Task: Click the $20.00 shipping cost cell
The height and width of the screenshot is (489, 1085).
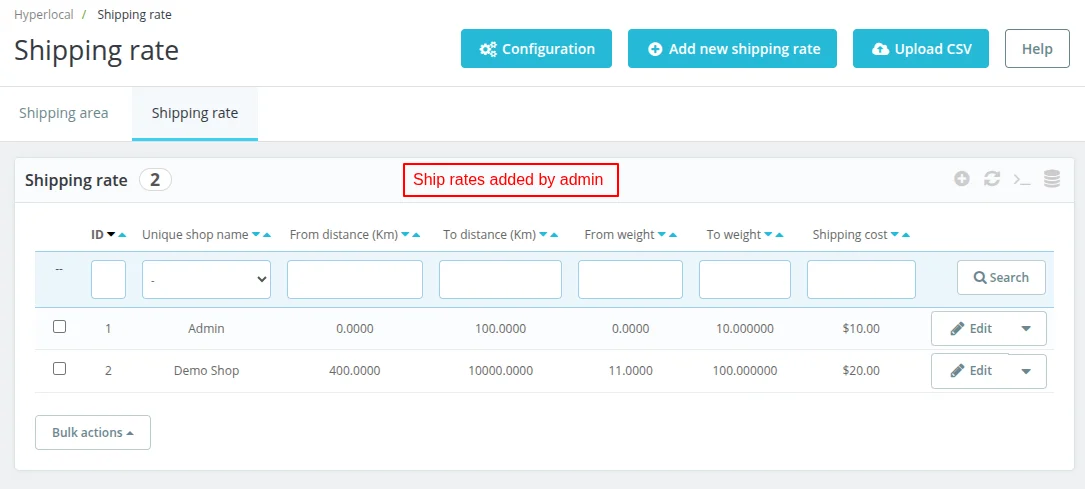Action: coord(861,371)
